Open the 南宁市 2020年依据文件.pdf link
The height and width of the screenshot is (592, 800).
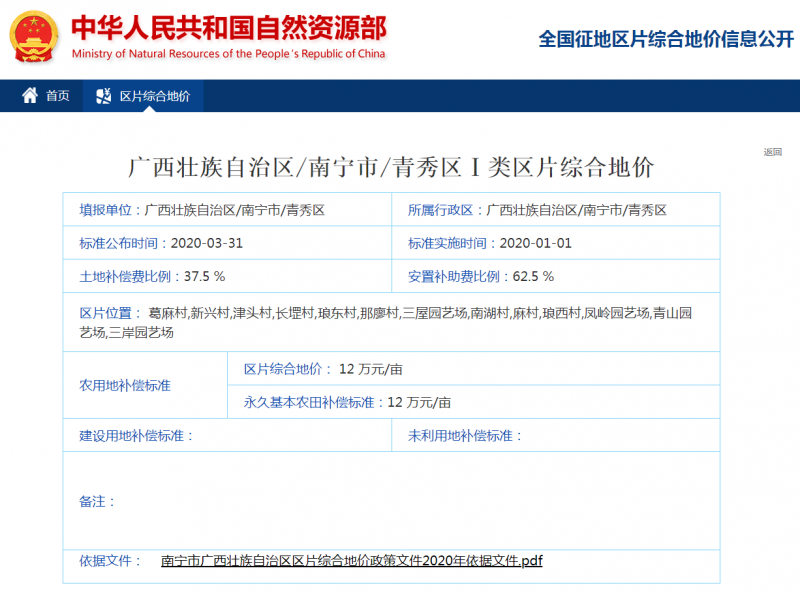click(x=351, y=561)
